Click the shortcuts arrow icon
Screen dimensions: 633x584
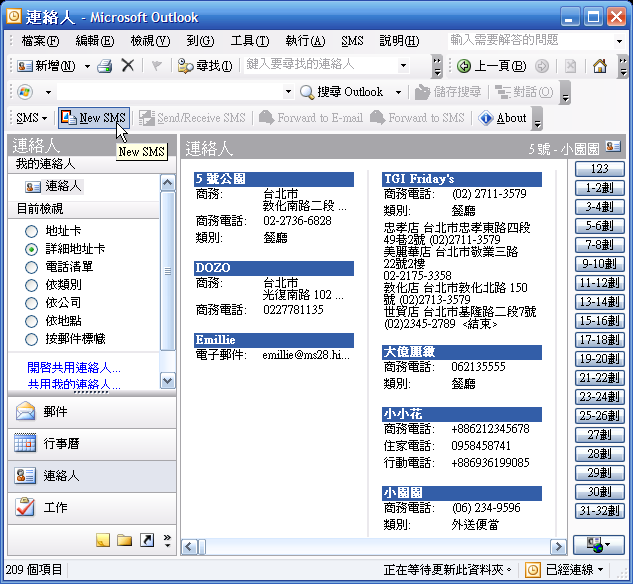pos(147,540)
